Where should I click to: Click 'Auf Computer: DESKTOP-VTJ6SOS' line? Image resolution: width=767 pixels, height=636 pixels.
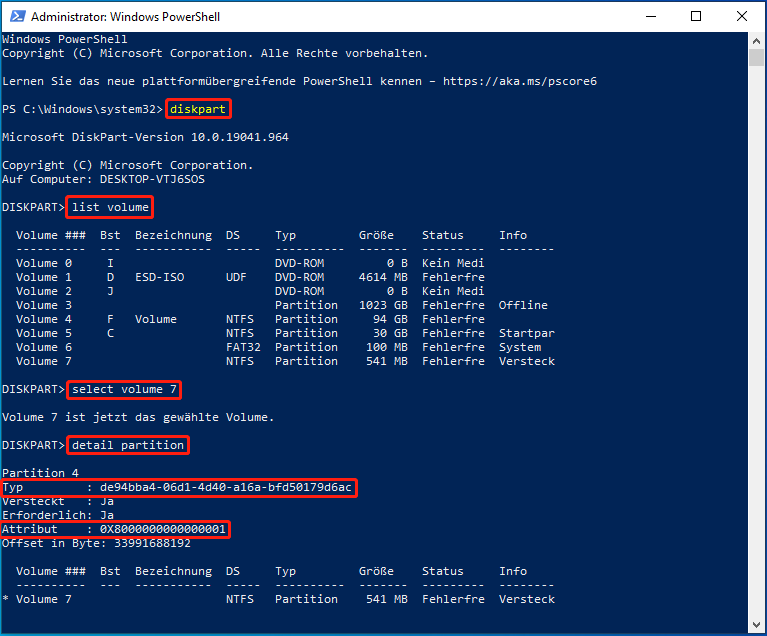point(103,180)
